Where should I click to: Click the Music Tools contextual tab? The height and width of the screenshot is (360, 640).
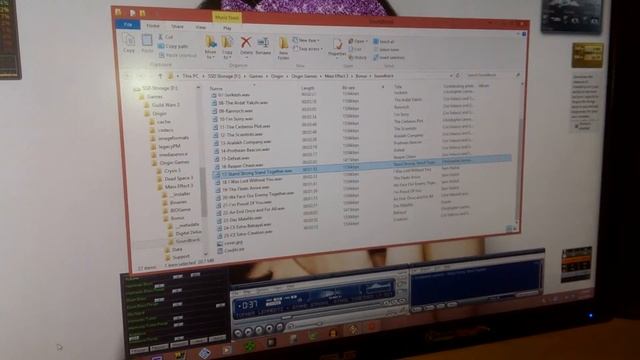point(227,18)
